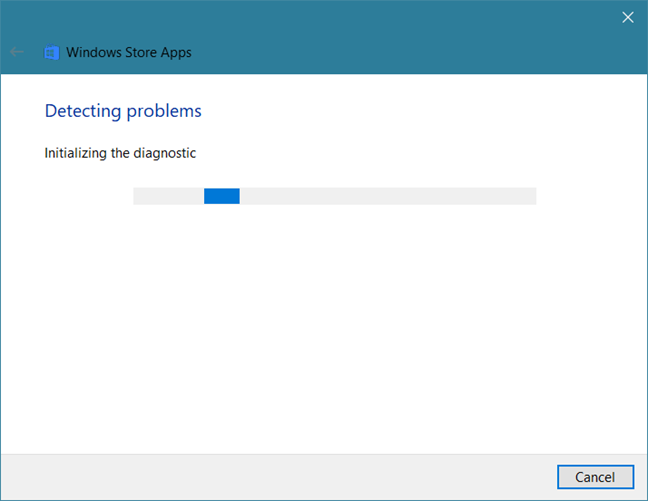Close the troubleshooter window
648x501 pixels.
coord(628,17)
